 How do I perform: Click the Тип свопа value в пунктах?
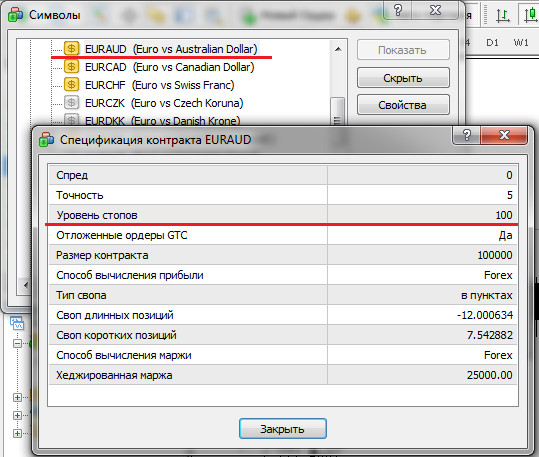(487, 295)
